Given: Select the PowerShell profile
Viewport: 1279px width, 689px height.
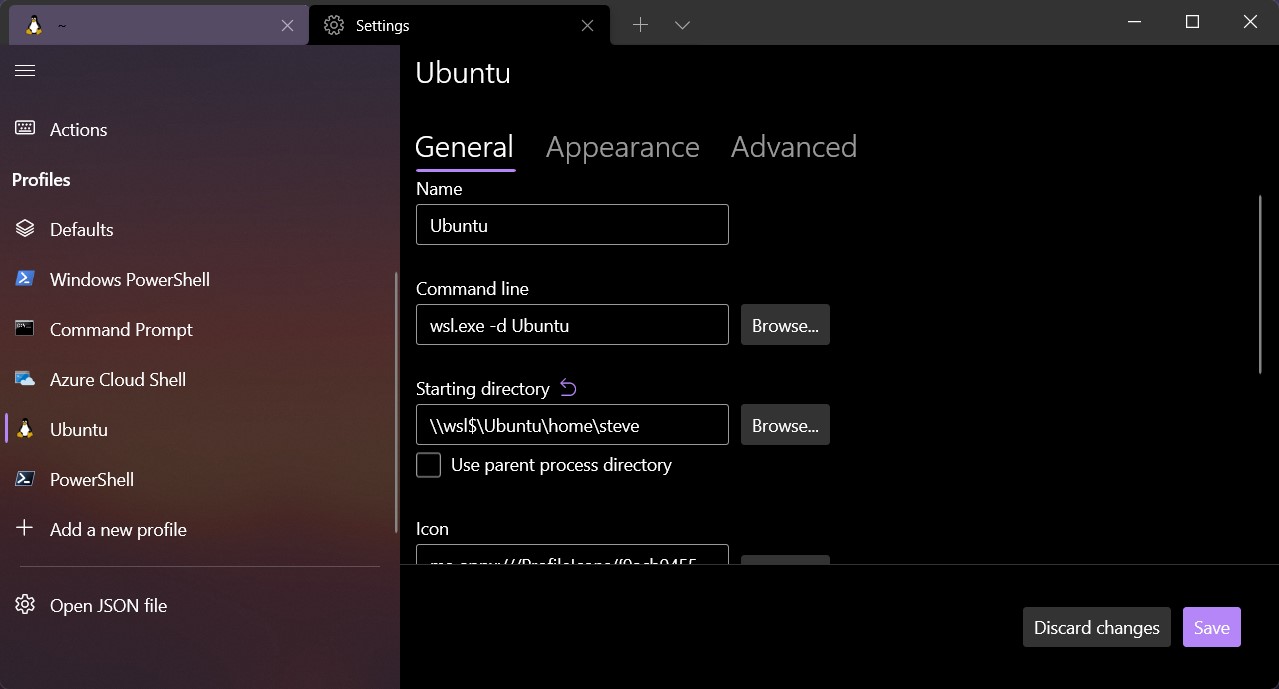Looking at the screenshot, I should click(x=200, y=479).
